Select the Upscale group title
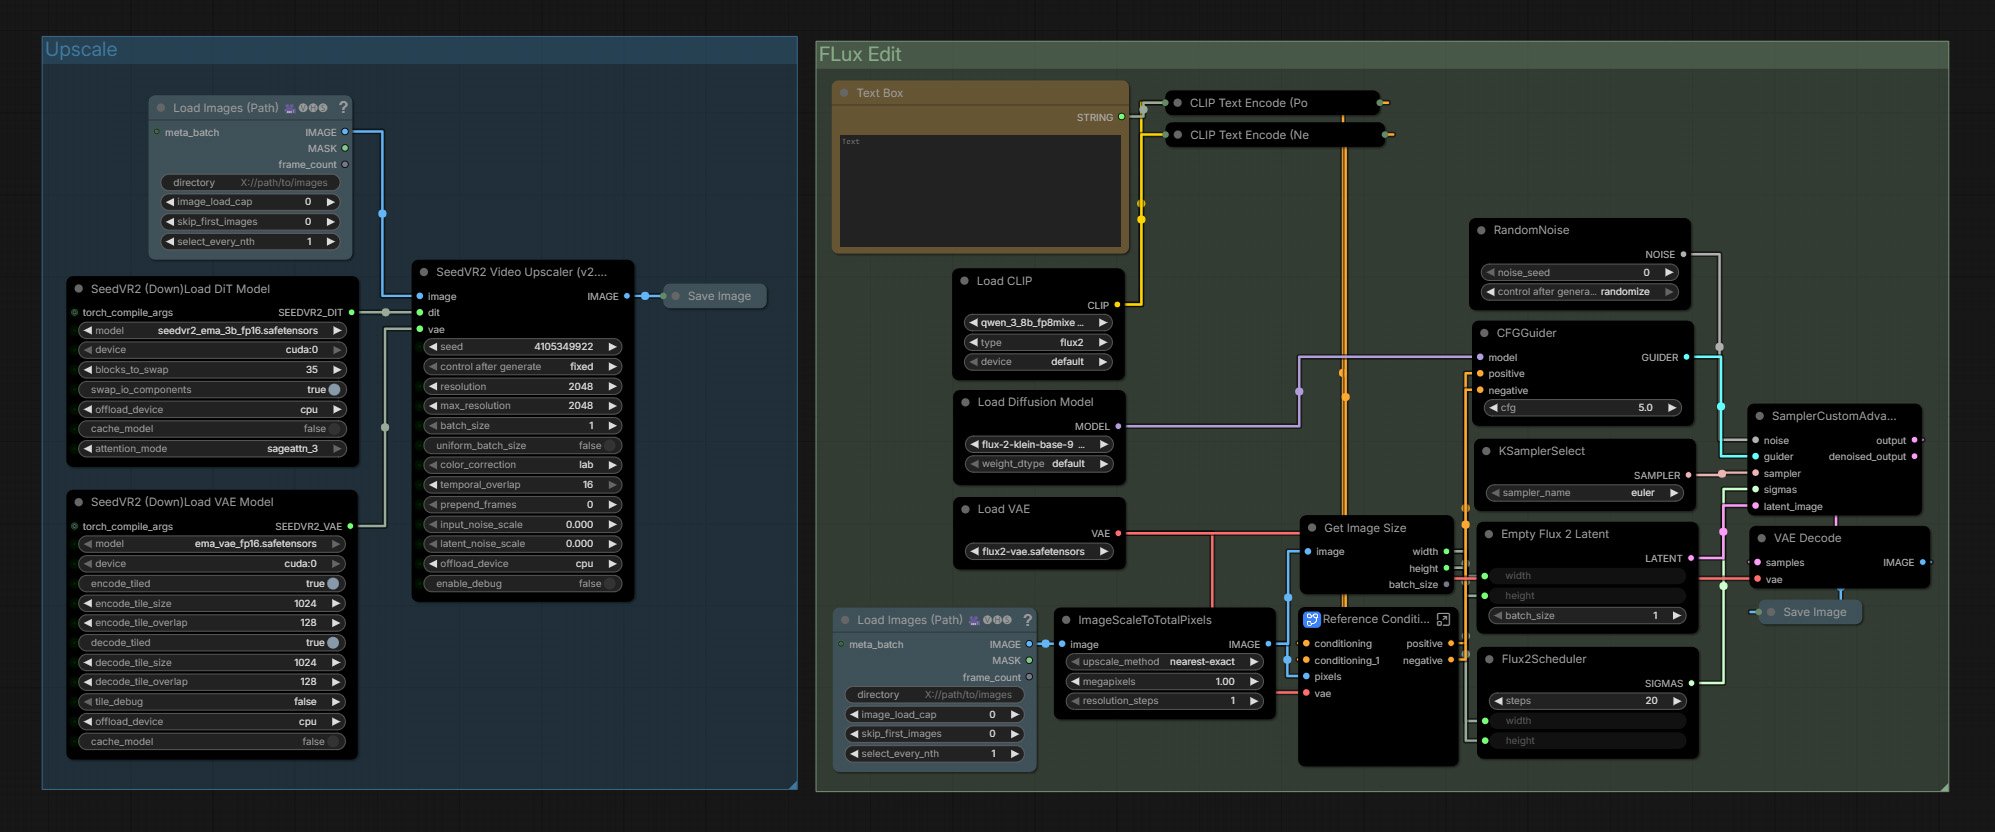 (81, 49)
